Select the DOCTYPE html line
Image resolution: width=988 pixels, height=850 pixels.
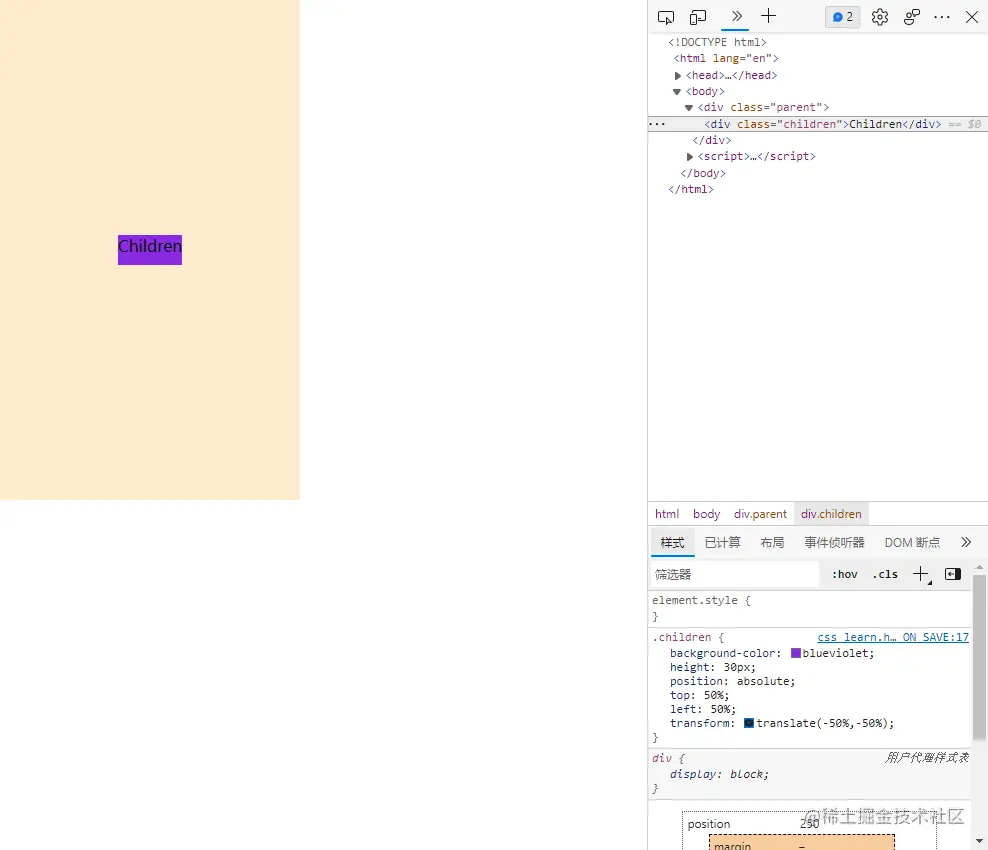click(x=717, y=42)
